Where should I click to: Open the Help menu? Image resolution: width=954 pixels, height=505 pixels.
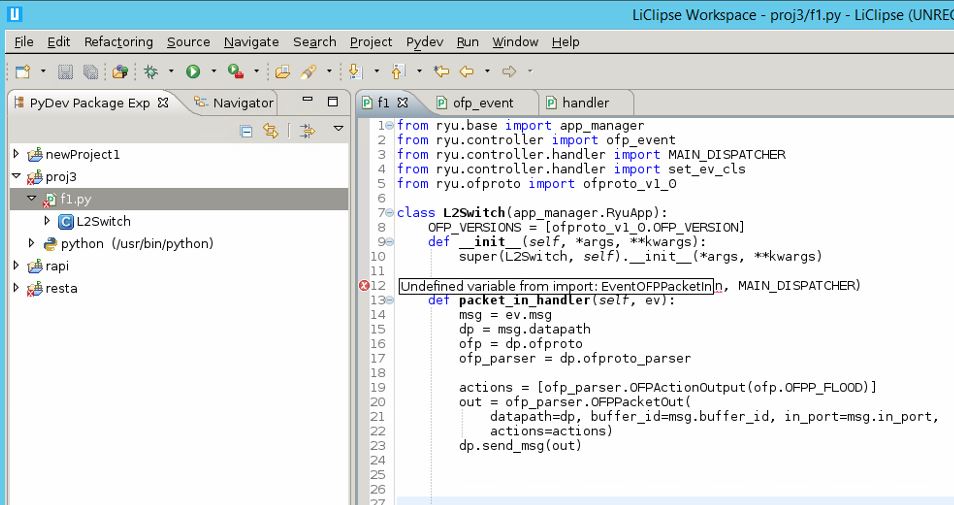[565, 42]
